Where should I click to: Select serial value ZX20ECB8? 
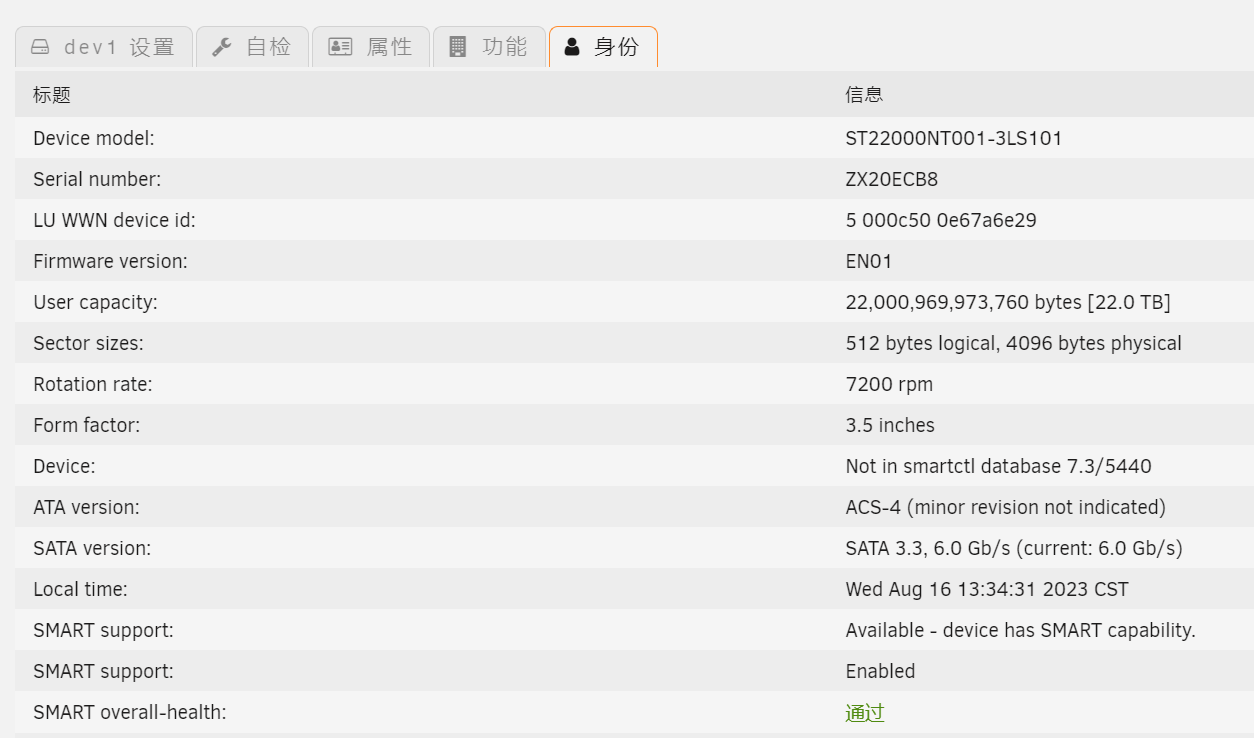(x=892, y=179)
